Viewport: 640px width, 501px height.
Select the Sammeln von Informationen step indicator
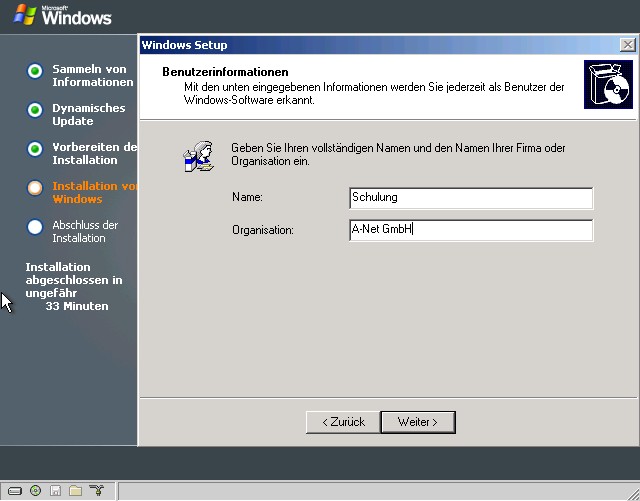point(35,71)
